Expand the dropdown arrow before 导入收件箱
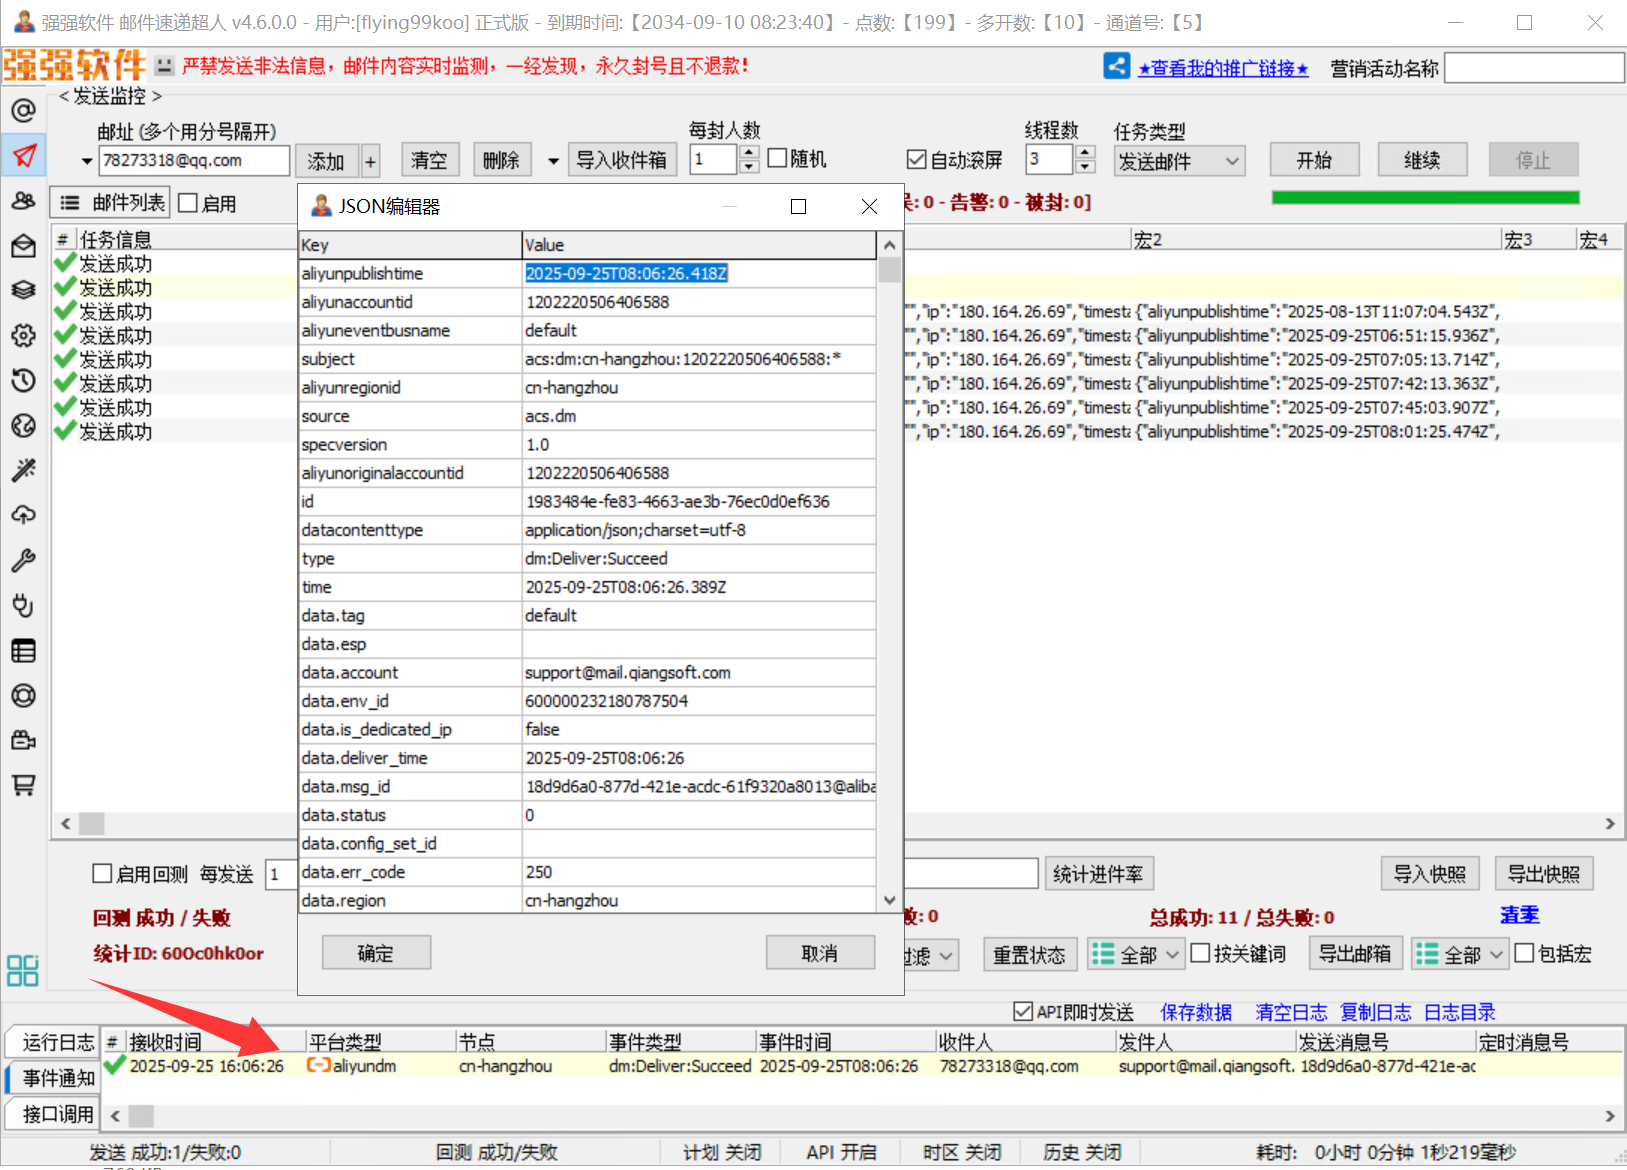Viewport: 1627px width, 1170px height. pos(553,161)
